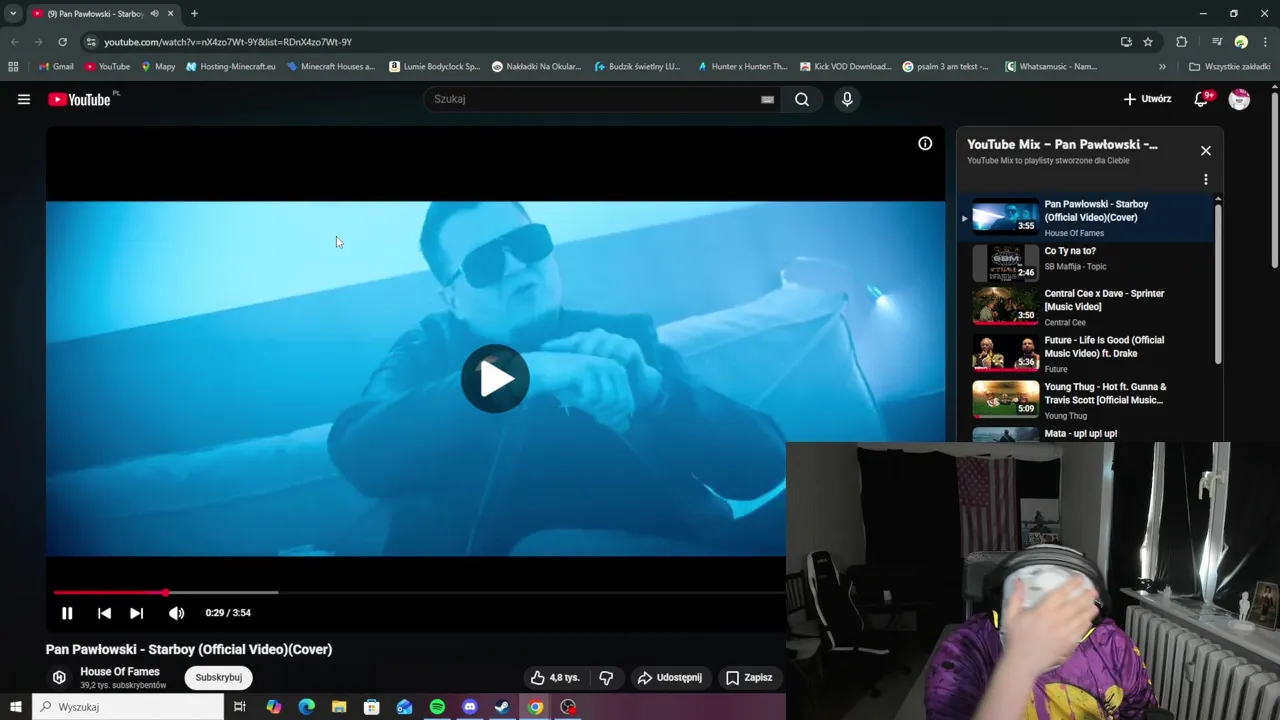The height and width of the screenshot is (720, 1280).
Task: Open Task View on the taskbar
Action: coord(240,707)
